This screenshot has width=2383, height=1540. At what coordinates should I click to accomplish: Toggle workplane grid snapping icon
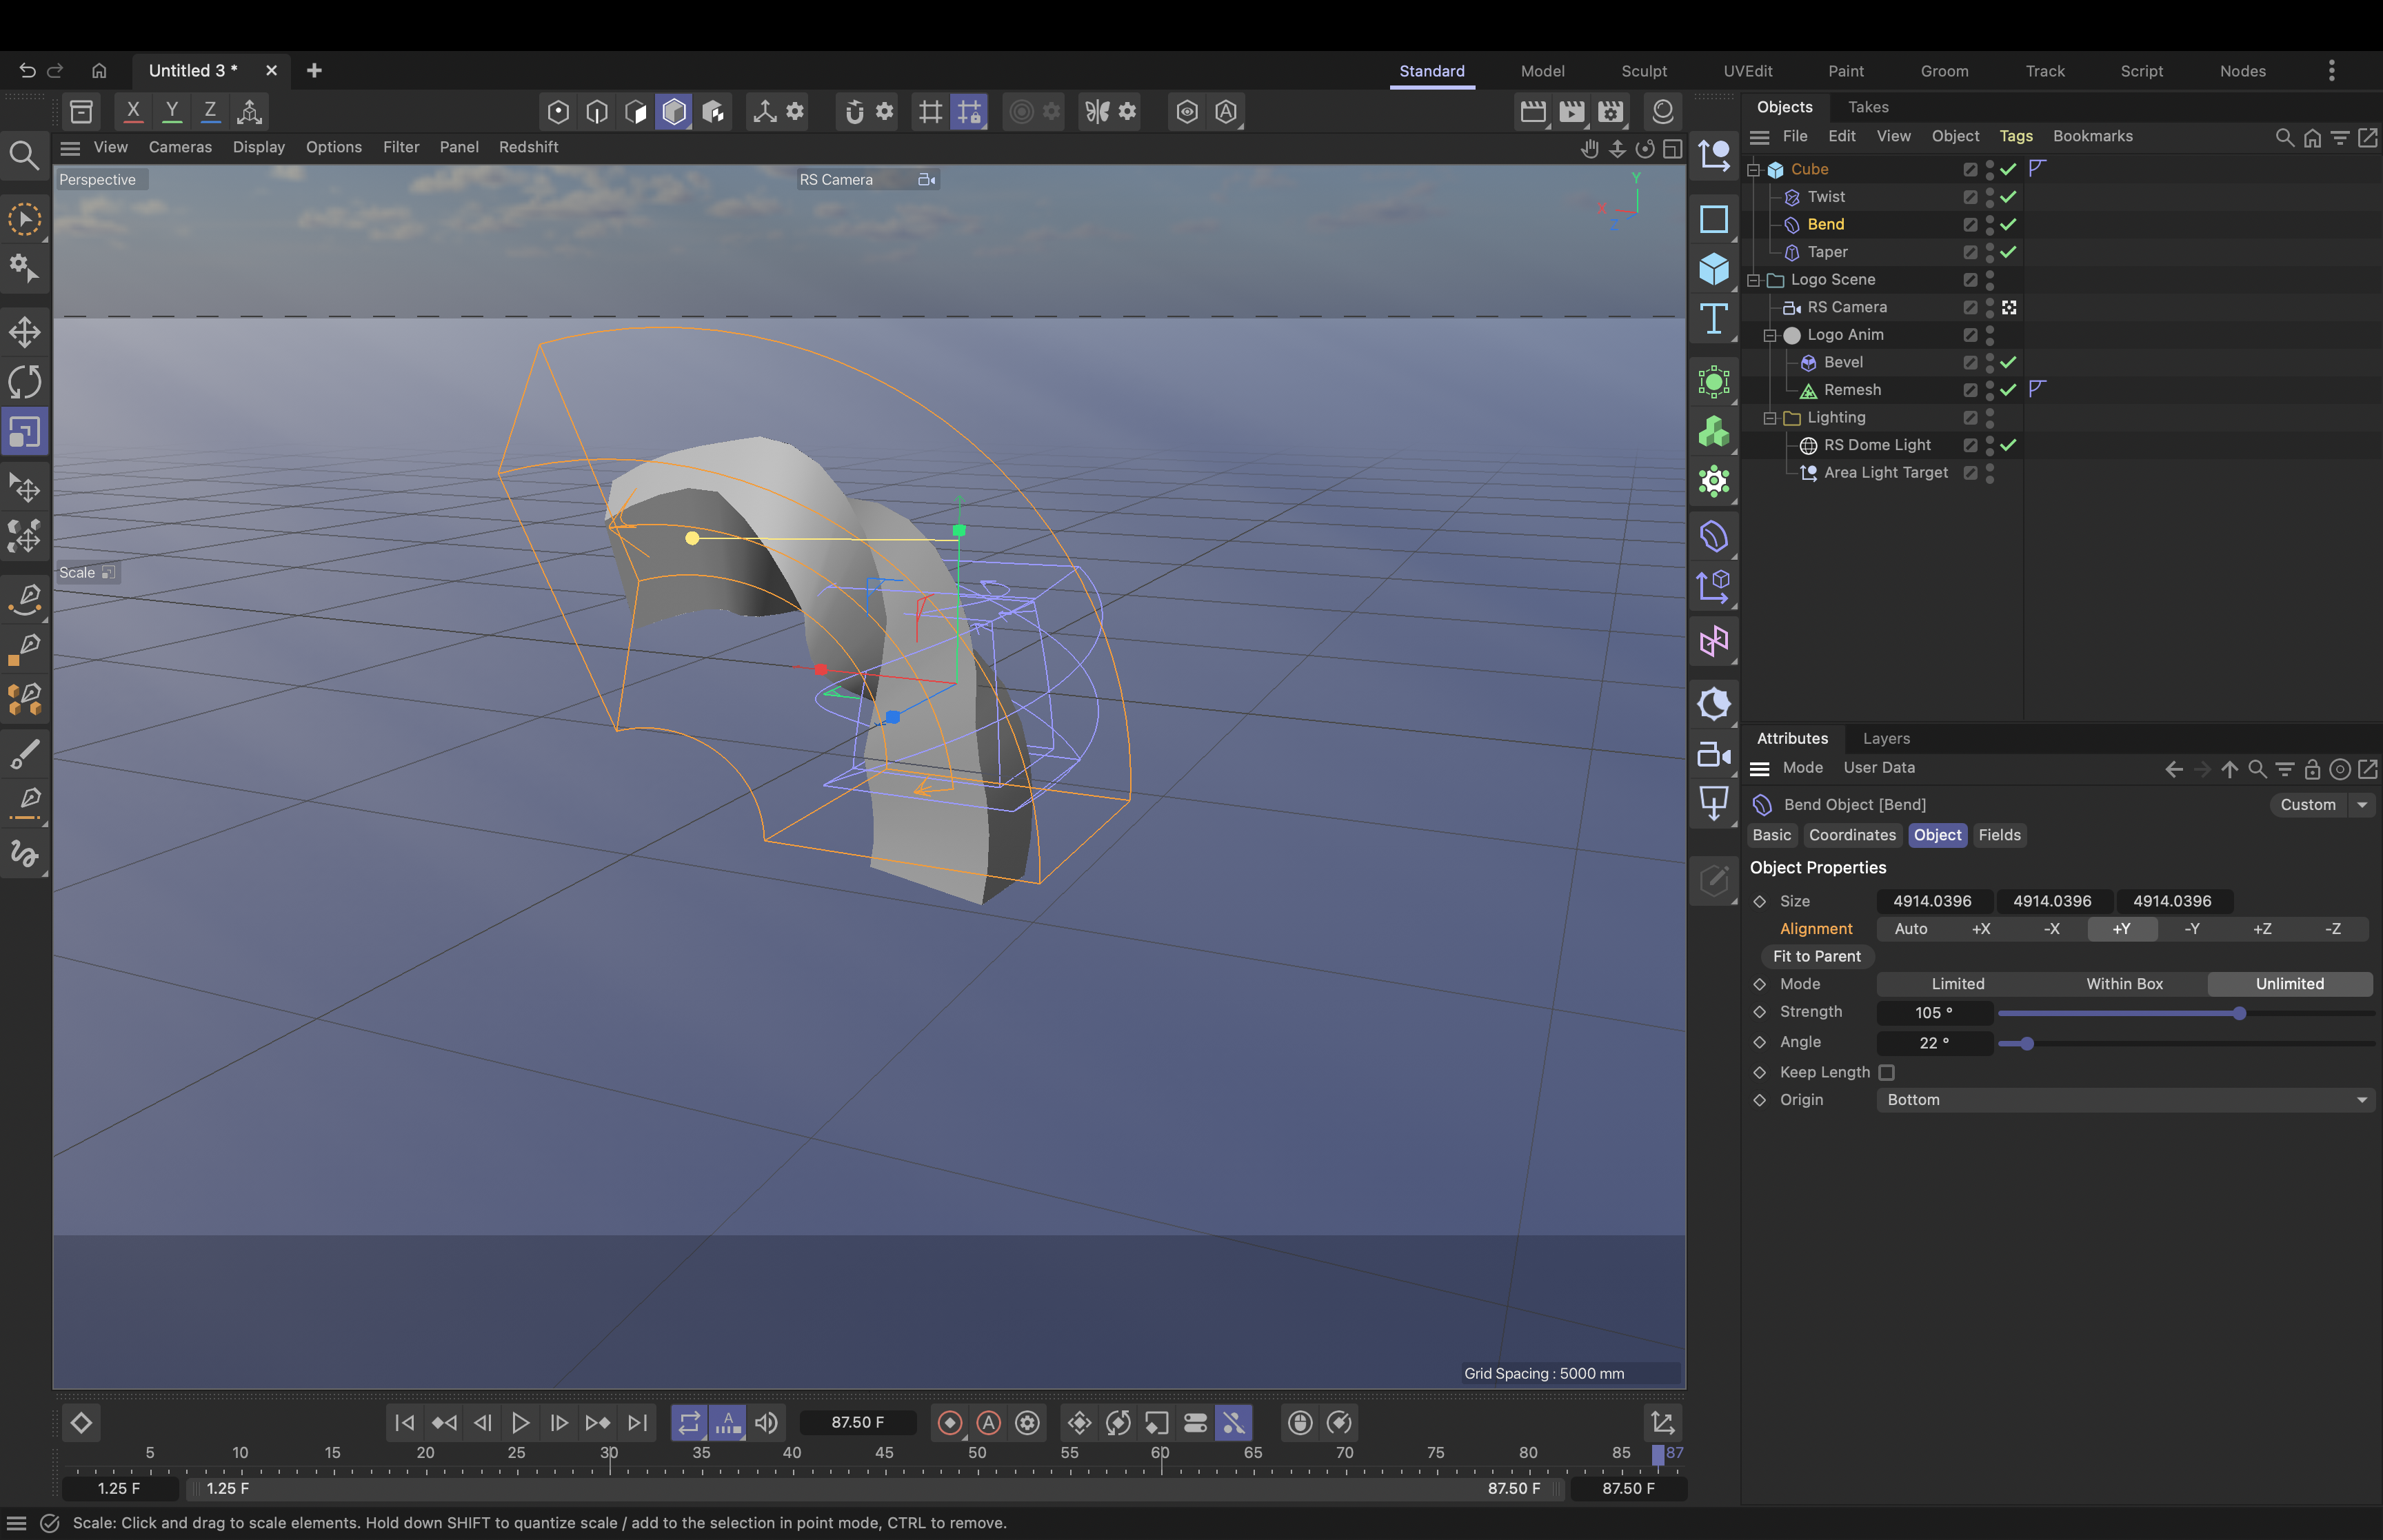click(969, 111)
